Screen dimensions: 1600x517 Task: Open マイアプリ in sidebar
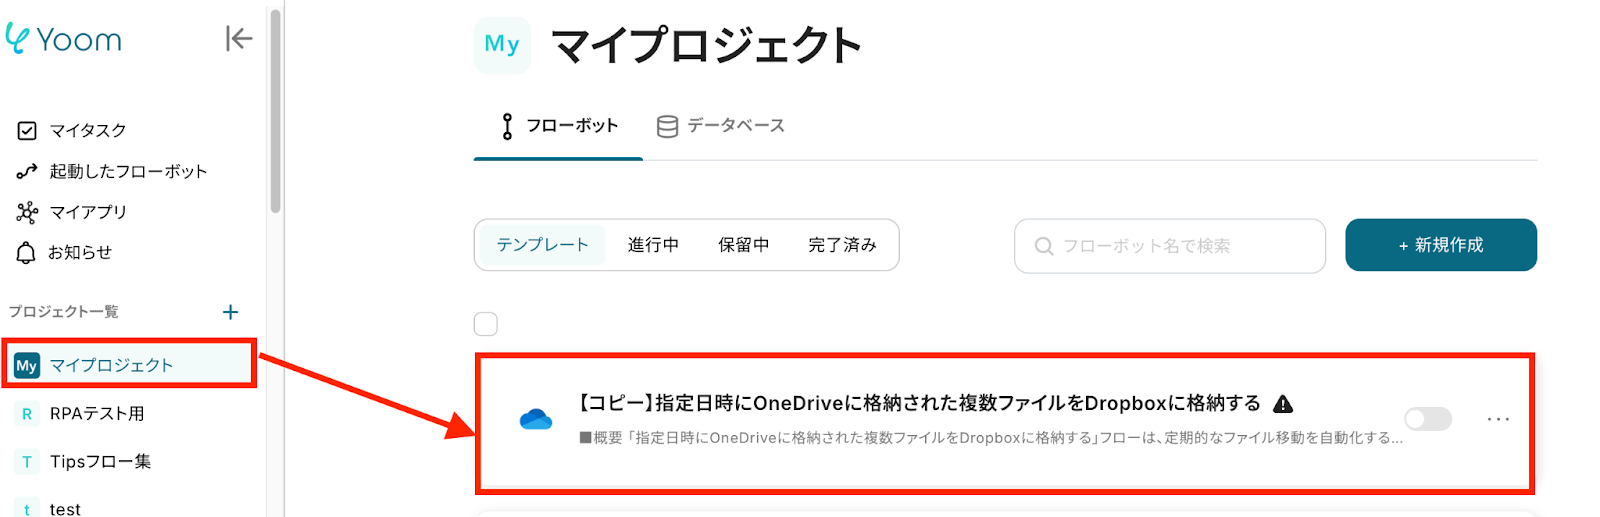88,212
